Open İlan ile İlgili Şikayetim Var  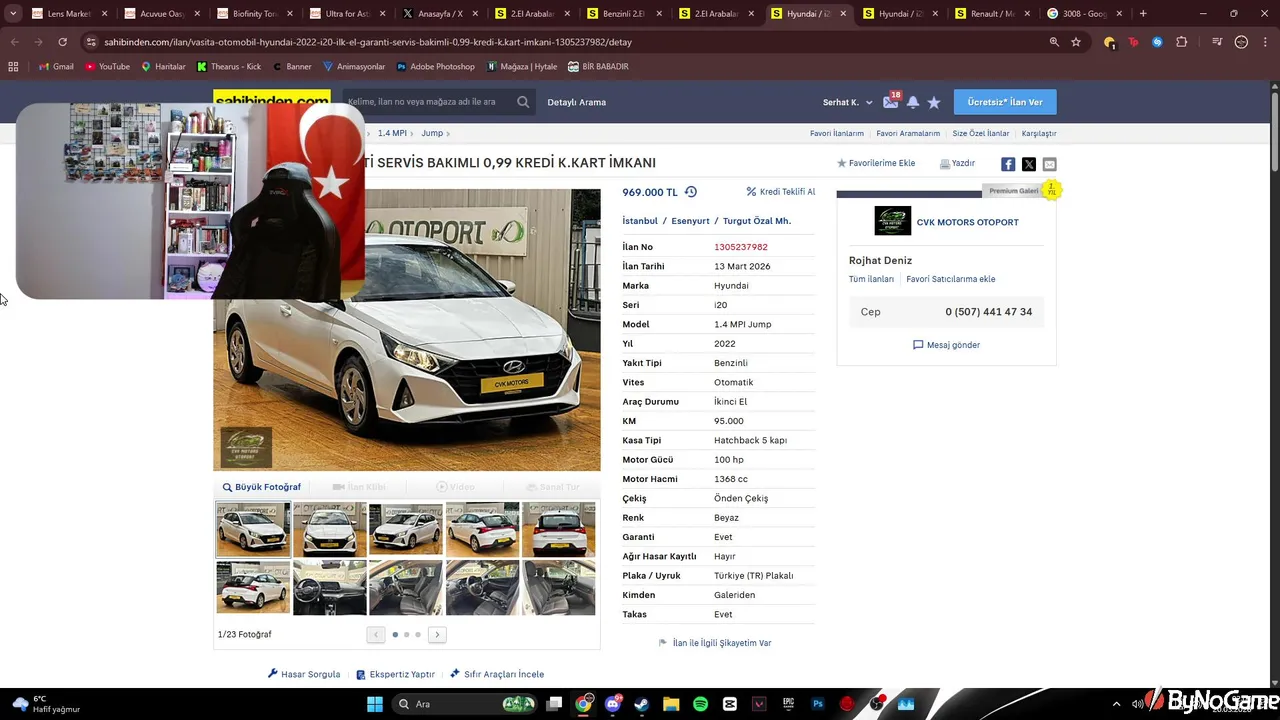[715, 643]
